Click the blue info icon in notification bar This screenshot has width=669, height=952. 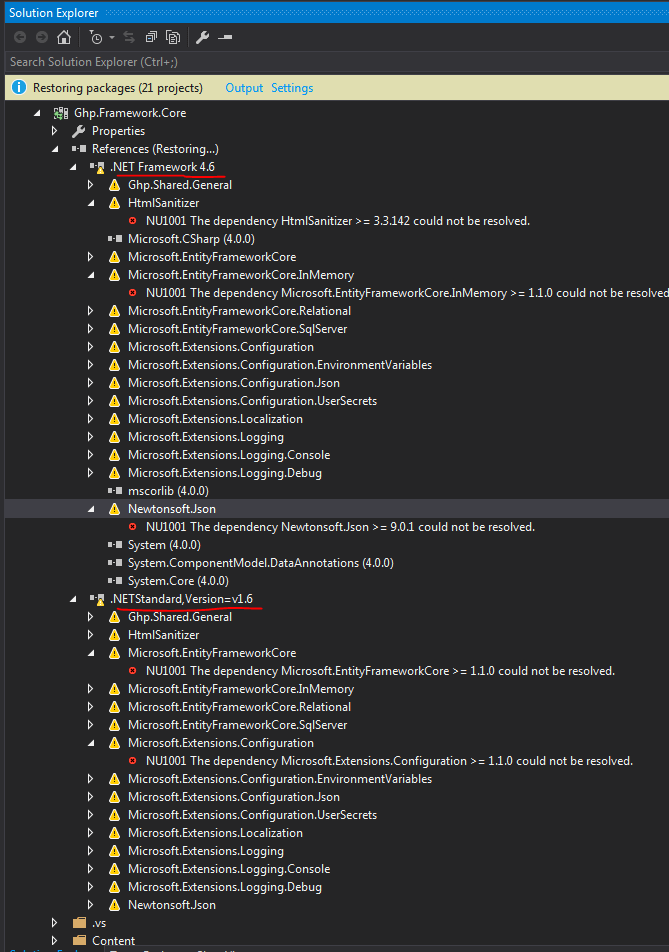pos(19,87)
